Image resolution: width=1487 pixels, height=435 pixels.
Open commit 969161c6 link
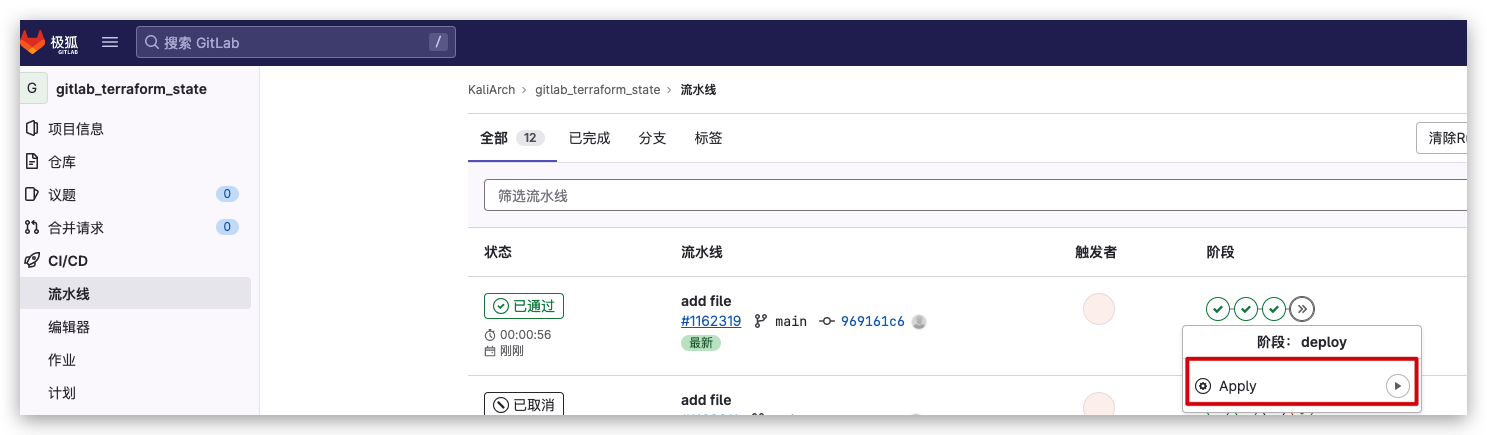[872, 321]
